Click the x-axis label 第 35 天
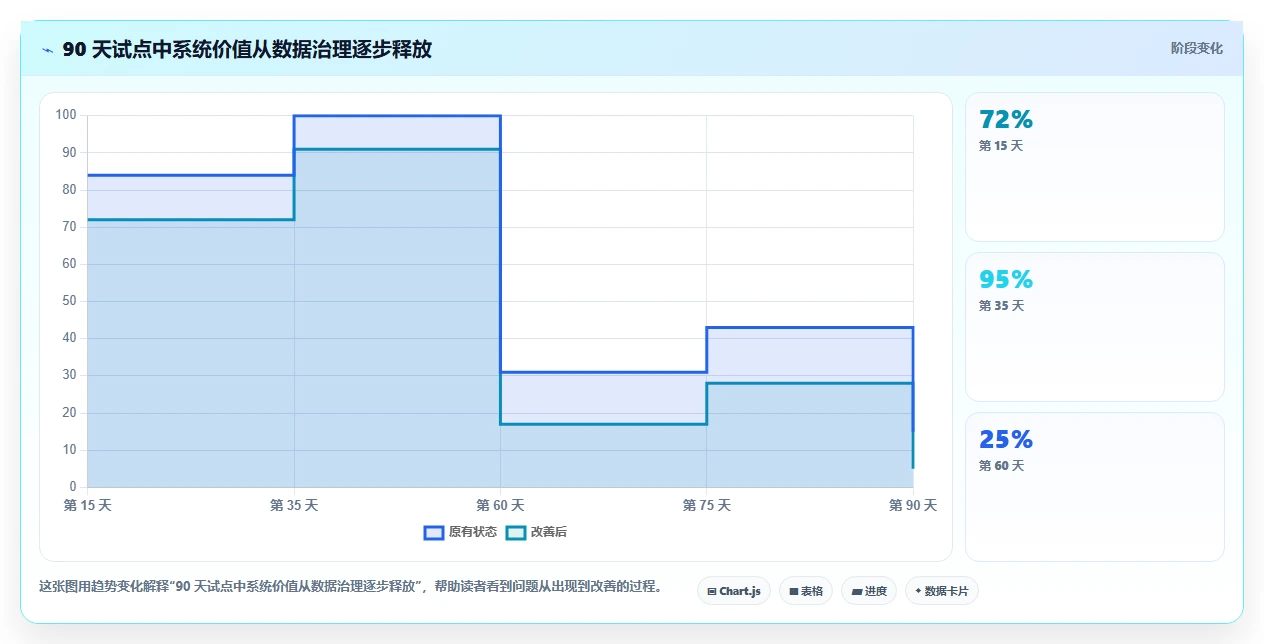1264x644 pixels. pyautogui.click(x=294, y=505)
